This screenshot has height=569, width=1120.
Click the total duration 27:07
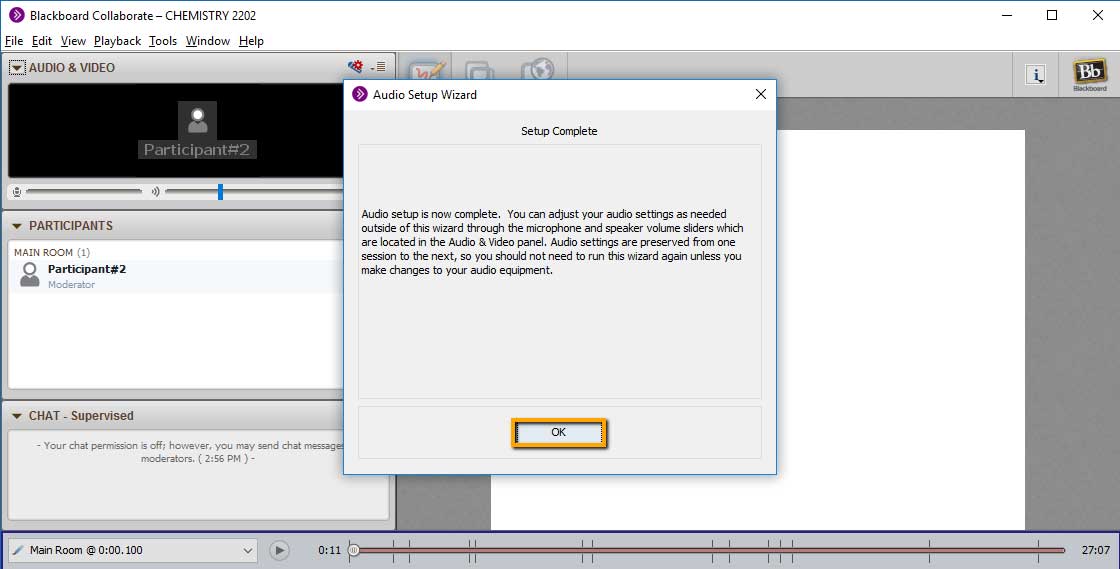(1096, 550)
